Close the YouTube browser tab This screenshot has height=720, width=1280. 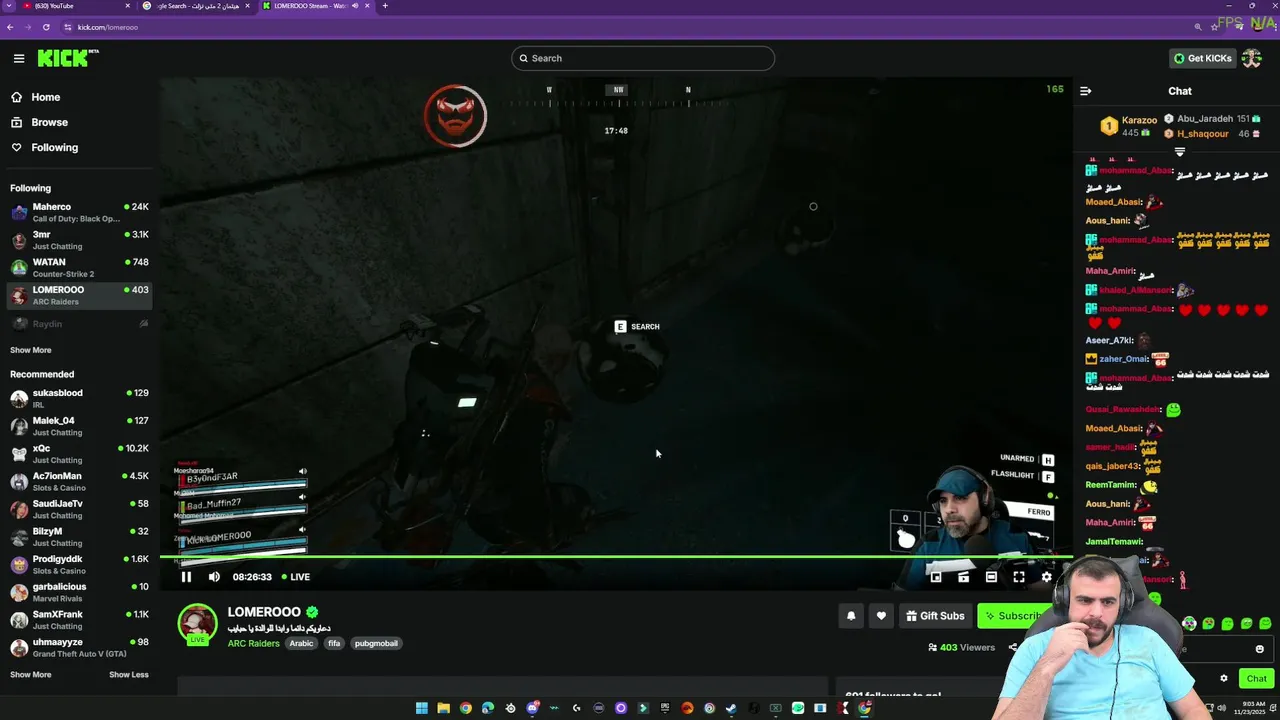click(x=127, y=6)
